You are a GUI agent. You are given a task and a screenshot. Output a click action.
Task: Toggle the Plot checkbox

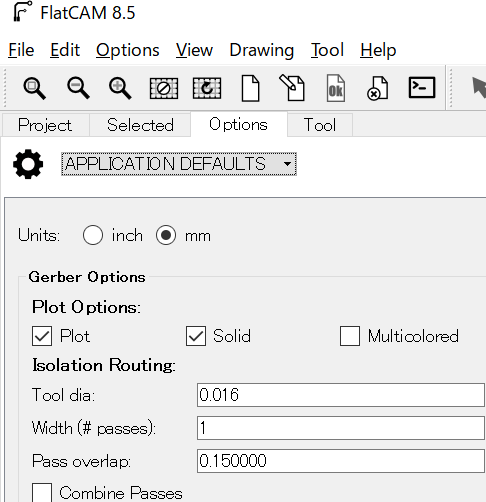[42, 336]
